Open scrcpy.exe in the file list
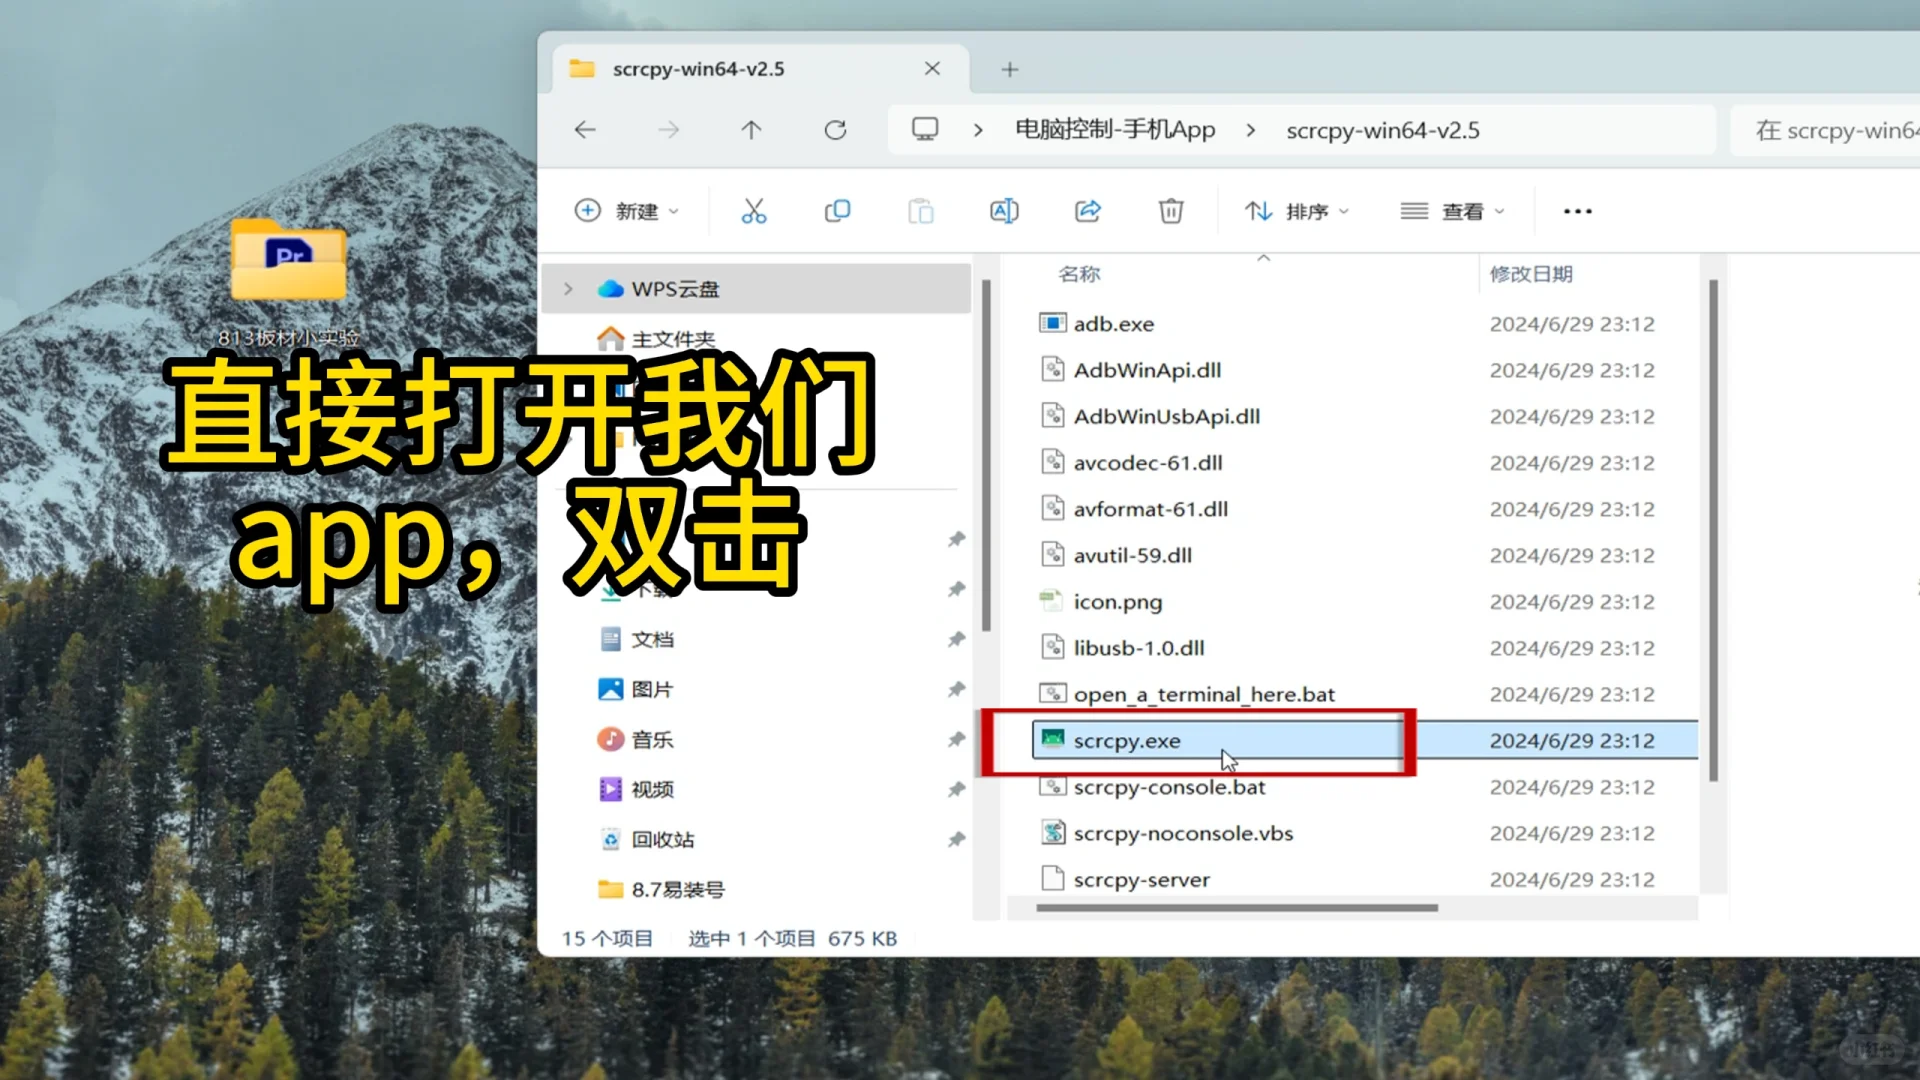1920x1080 pixels. coord(1130,740)
